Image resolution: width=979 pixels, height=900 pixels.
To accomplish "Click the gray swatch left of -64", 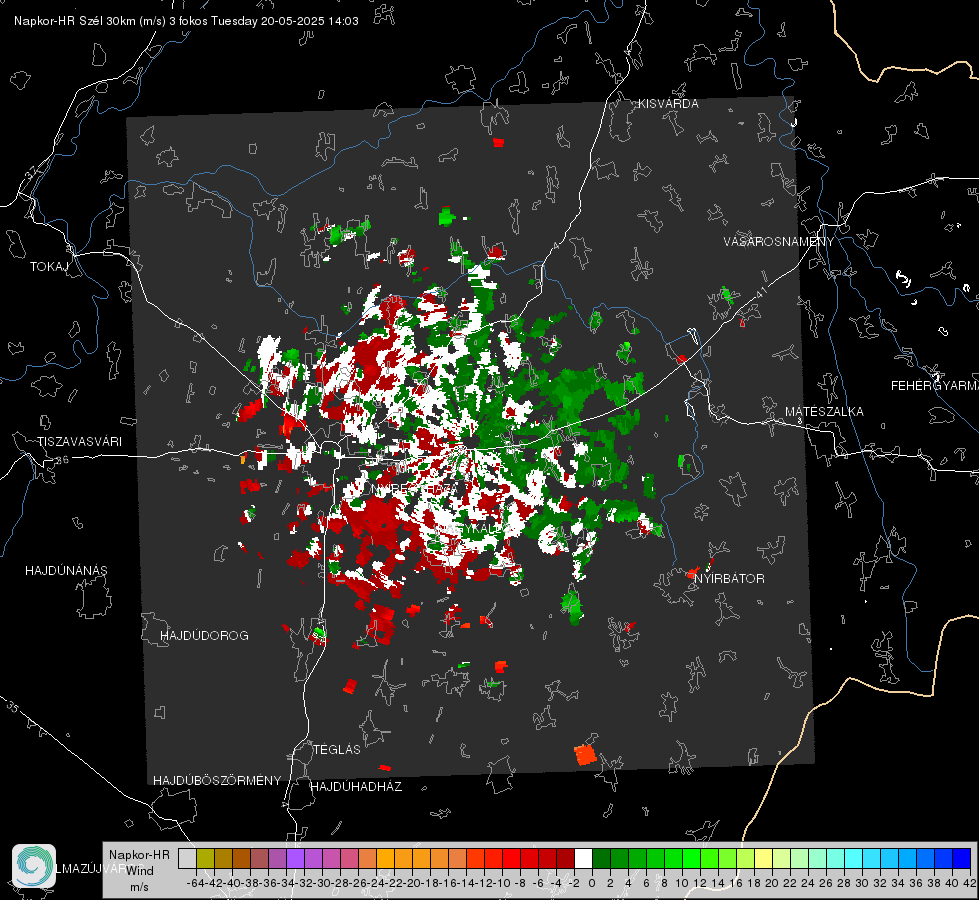I will 187,859.
